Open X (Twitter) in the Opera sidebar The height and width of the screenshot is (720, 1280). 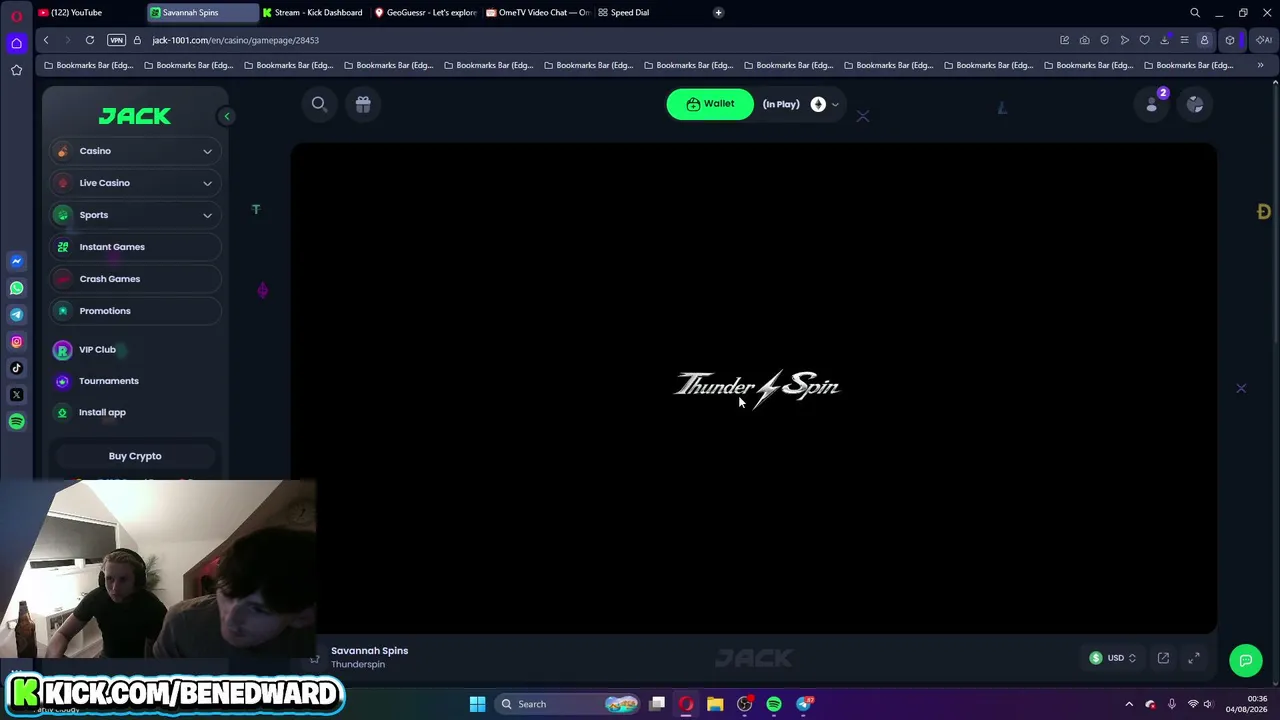coord(16,395)
